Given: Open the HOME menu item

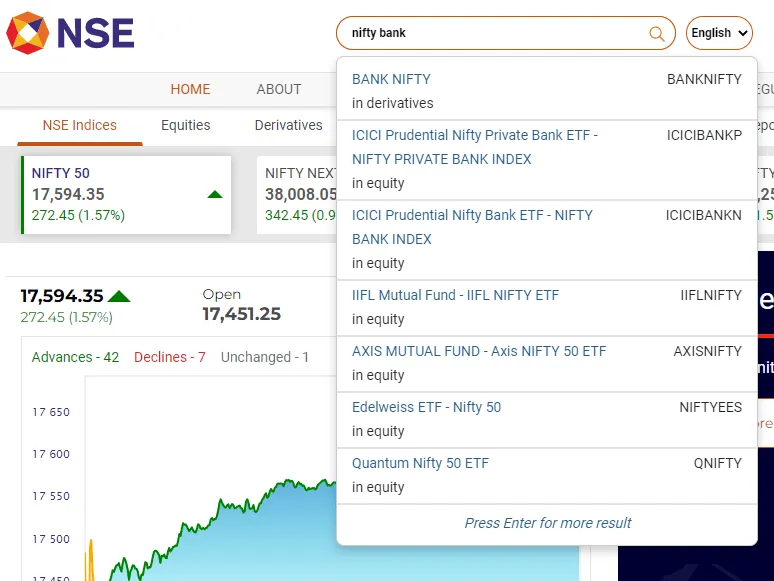Looking at the screenshot, I should coord(190,89).
